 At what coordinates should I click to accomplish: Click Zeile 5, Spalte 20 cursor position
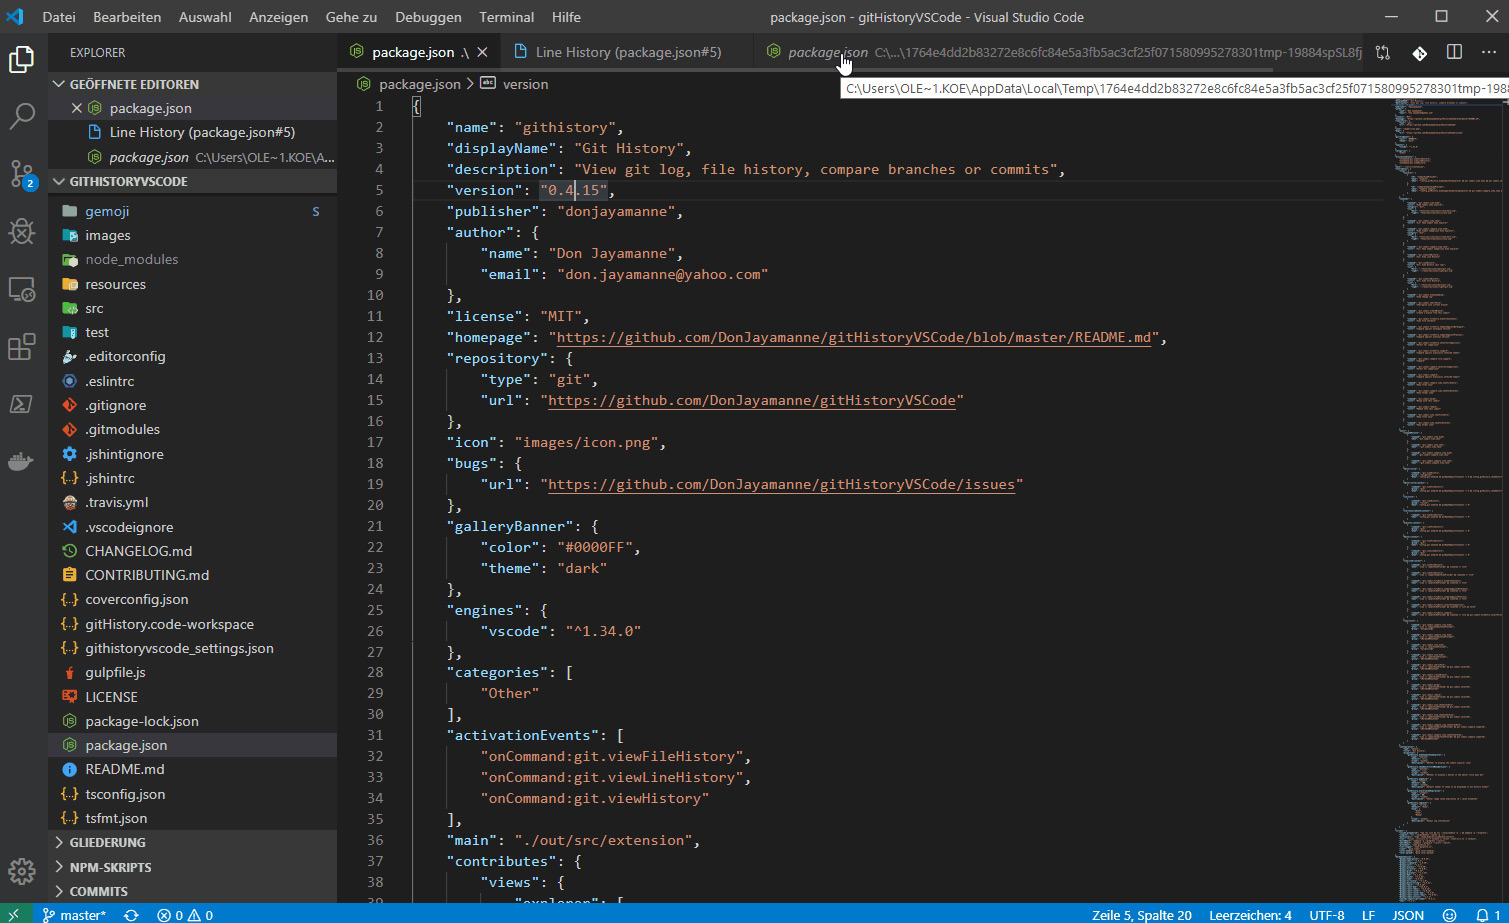click(1141, 915)
